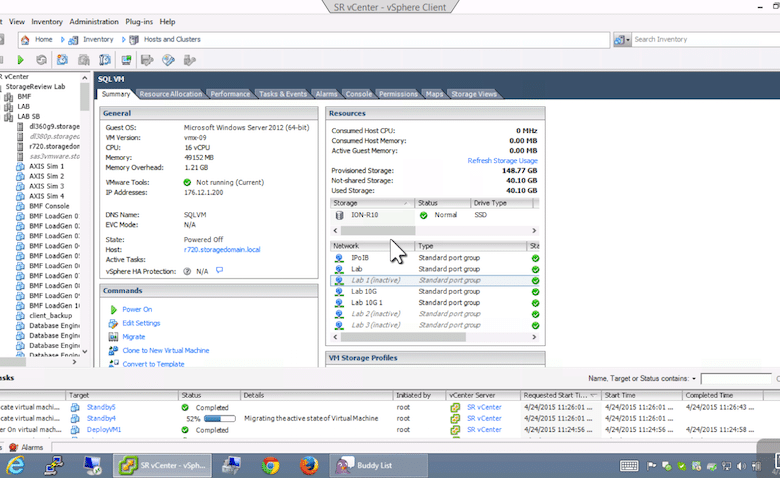Click the Refresh Storage Usage link
The height and width of the screenshot is (478, 780).
[502, 161]
